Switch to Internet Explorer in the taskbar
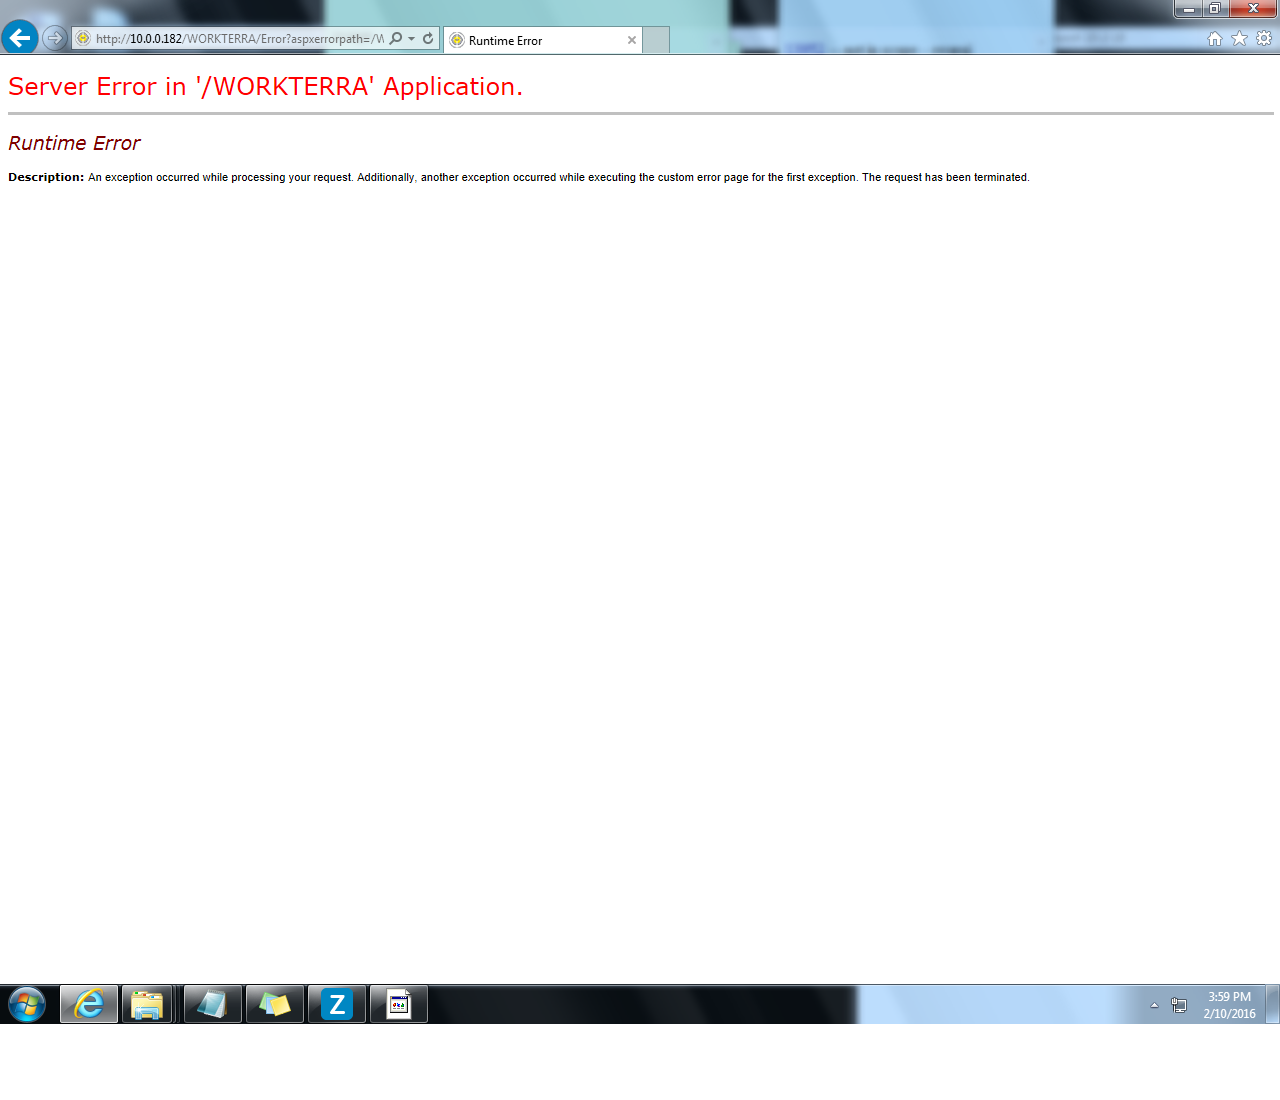This screenshot has width=1280, height=1100. click(x=89, y=1004)
